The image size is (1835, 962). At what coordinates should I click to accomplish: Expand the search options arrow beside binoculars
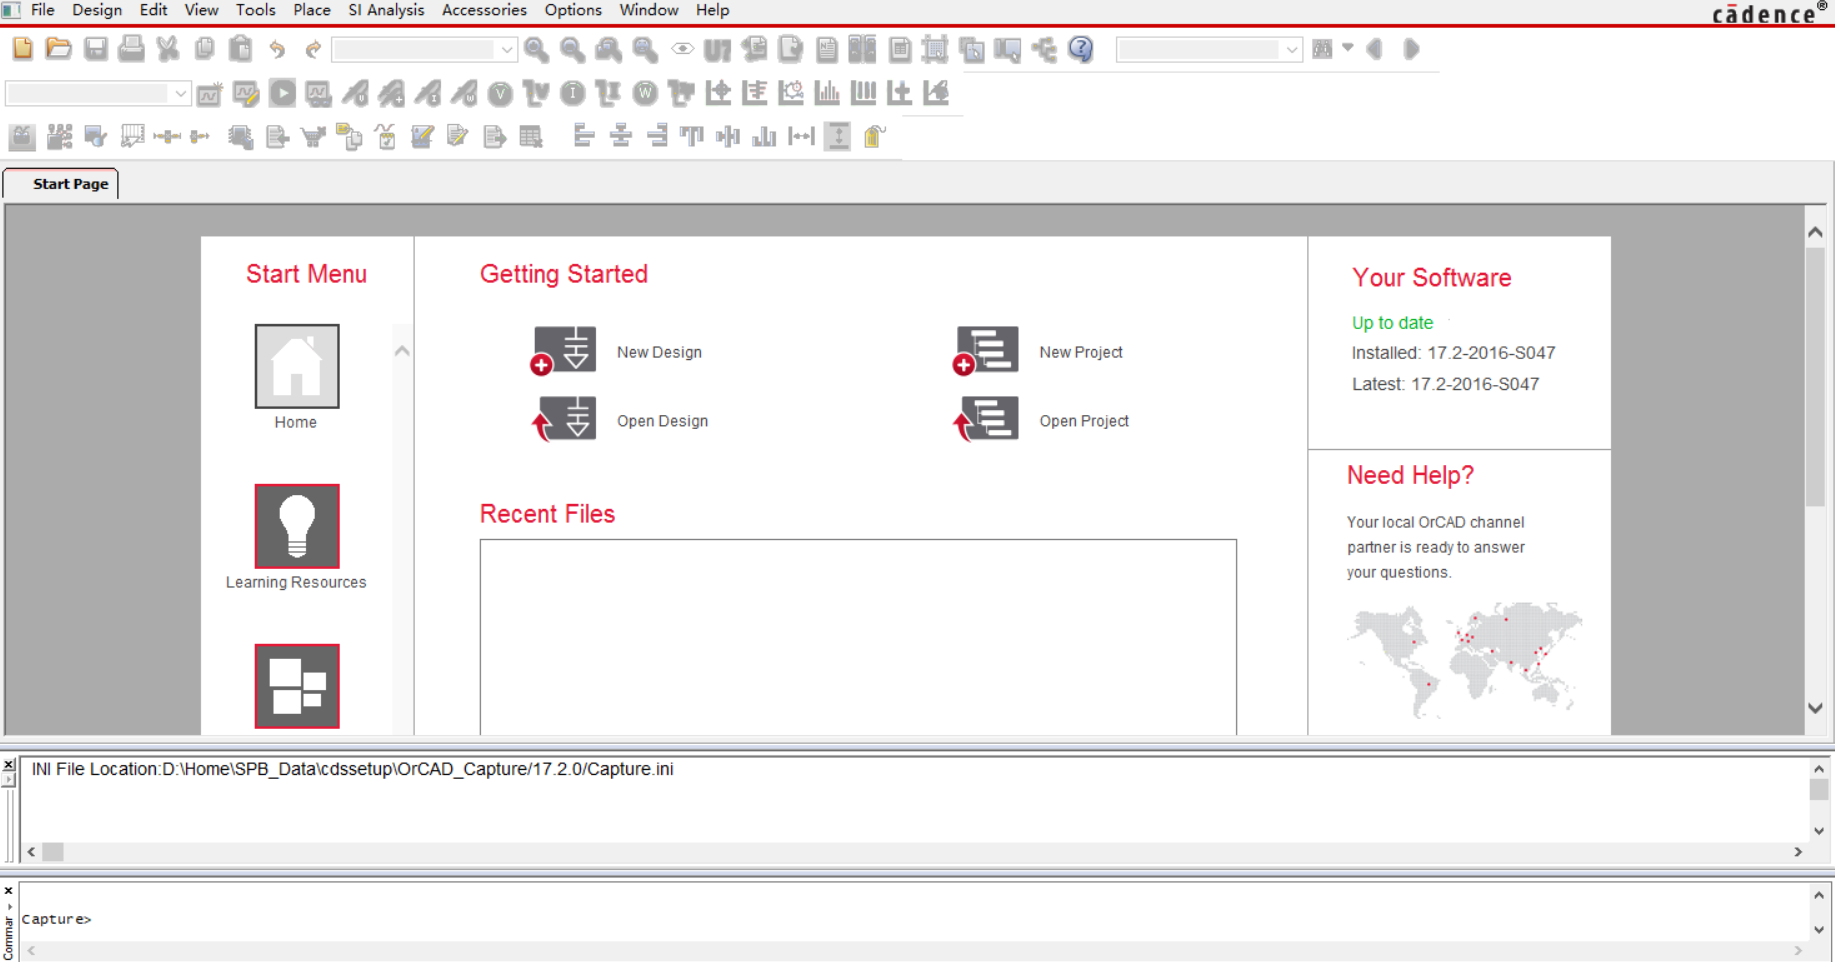click(x=1348, y=48)
